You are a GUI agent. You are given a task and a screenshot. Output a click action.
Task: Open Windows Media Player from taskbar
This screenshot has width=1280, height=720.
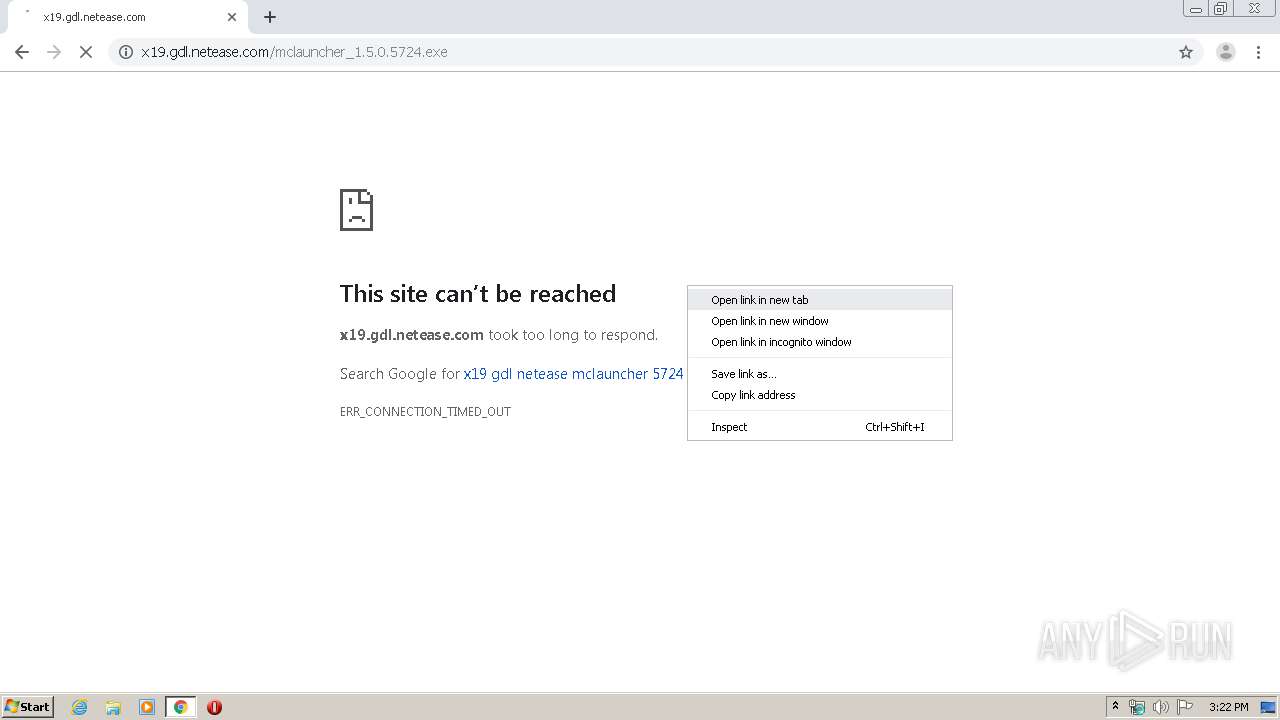(147, 707)
